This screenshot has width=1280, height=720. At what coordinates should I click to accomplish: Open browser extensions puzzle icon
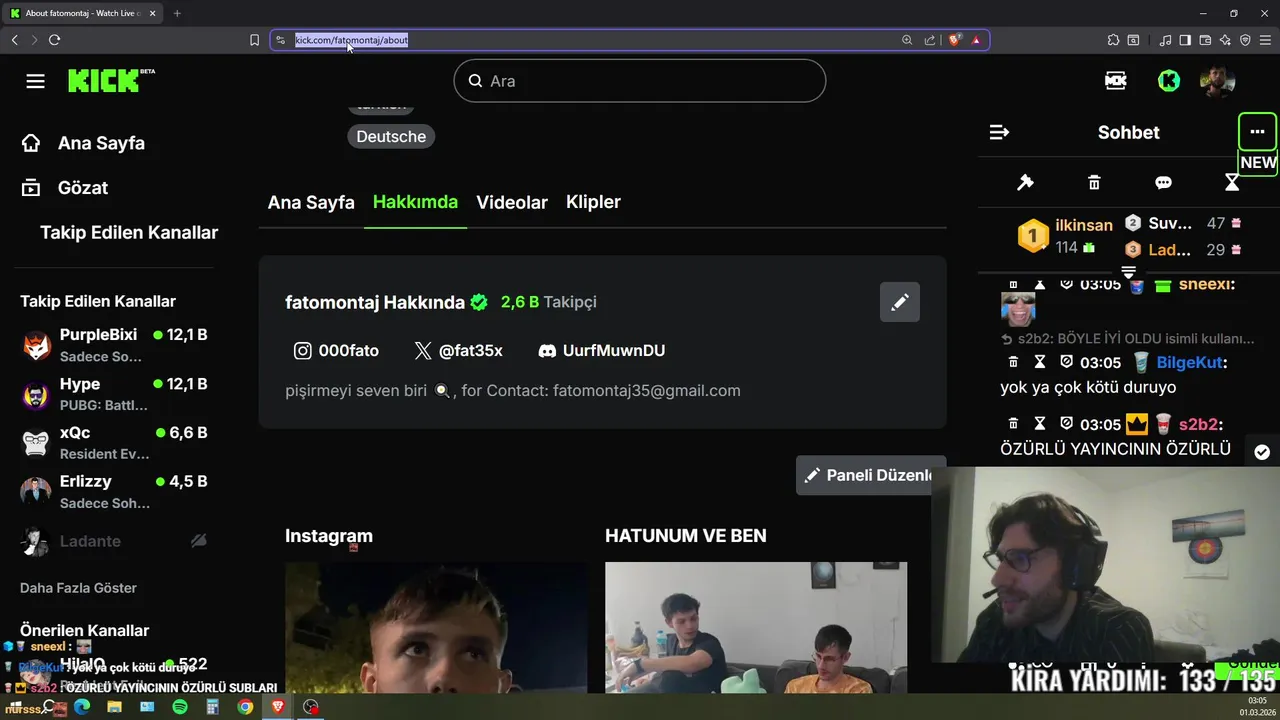1113,40
